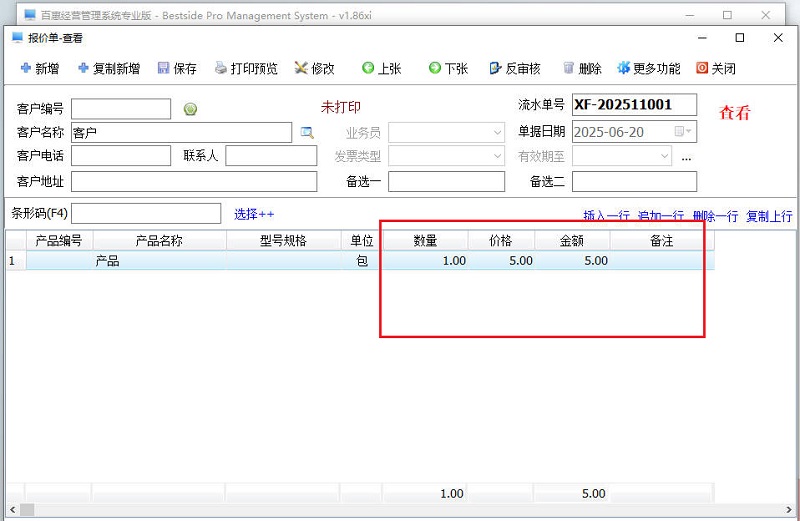The image size is (800, 521).
Task: Click the 备选二 input field
Action: tap(634, 182)
